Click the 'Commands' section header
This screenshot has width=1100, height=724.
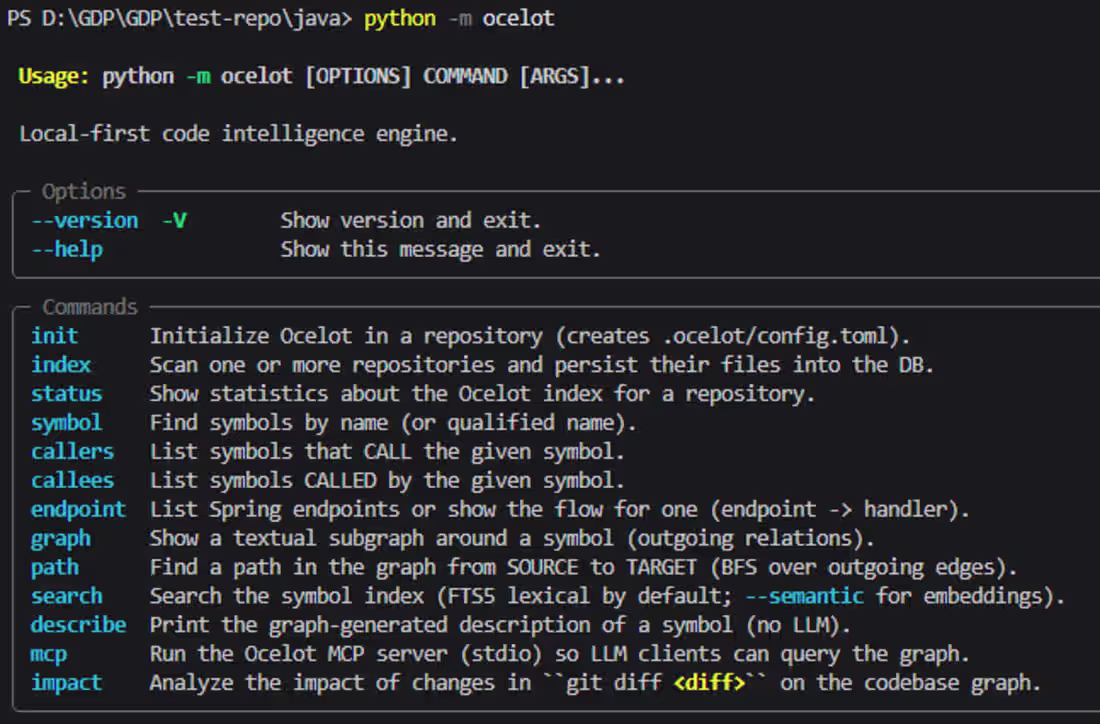pos(90,307)
